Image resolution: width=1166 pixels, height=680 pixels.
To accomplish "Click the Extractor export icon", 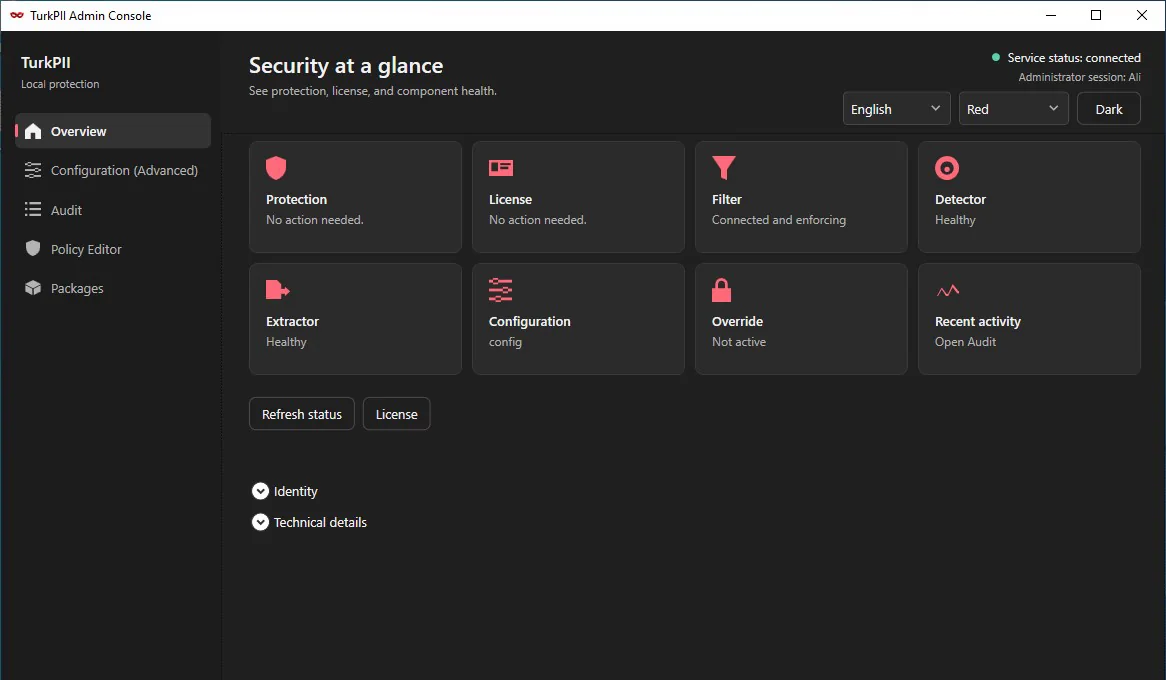I will click(x=277, y=289).
